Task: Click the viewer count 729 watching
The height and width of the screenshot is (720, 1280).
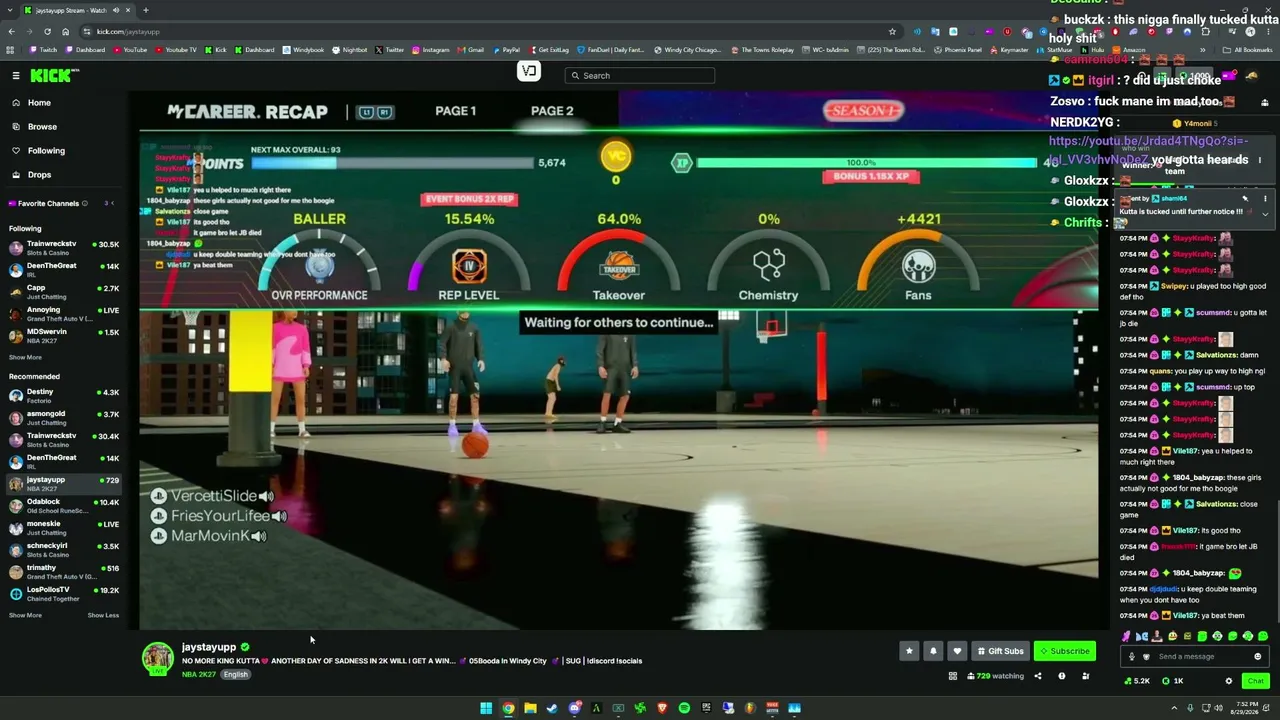Action: pos(994,677)
